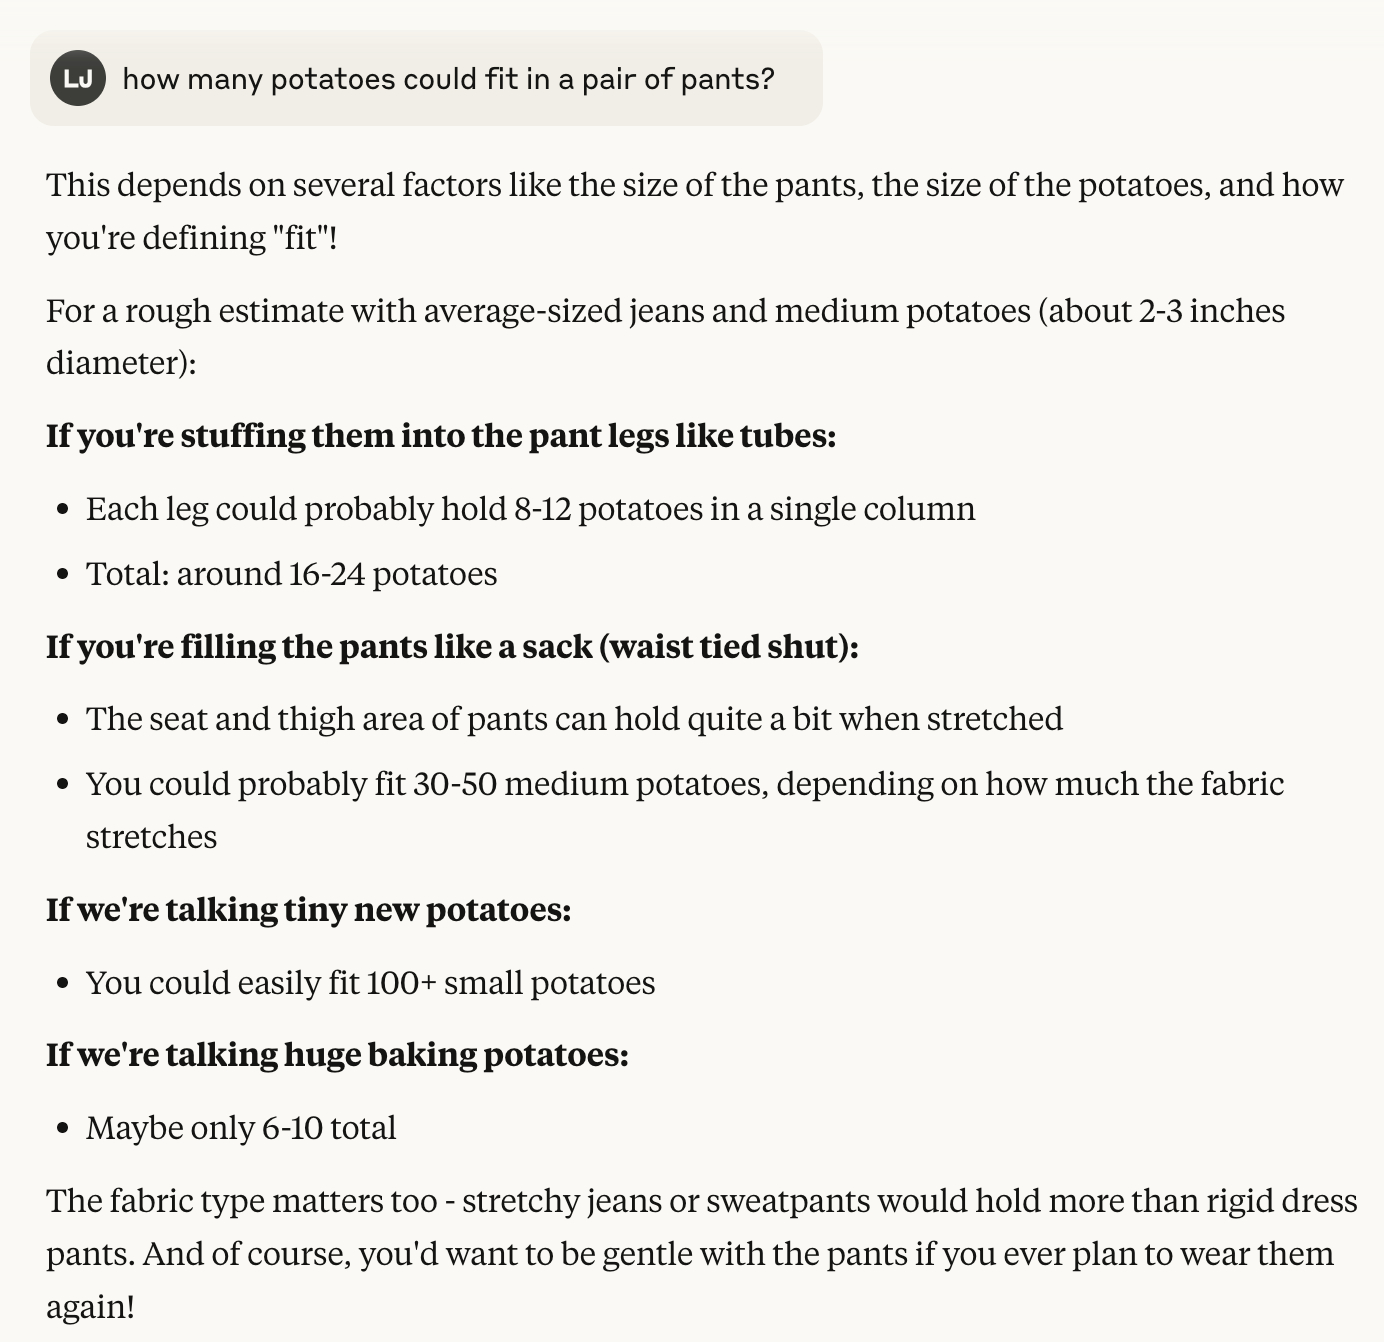Viewport: 1384px width, 1342px height.
Task: Click the bullet dot before "The seat and thigh"
Action: 63,720
